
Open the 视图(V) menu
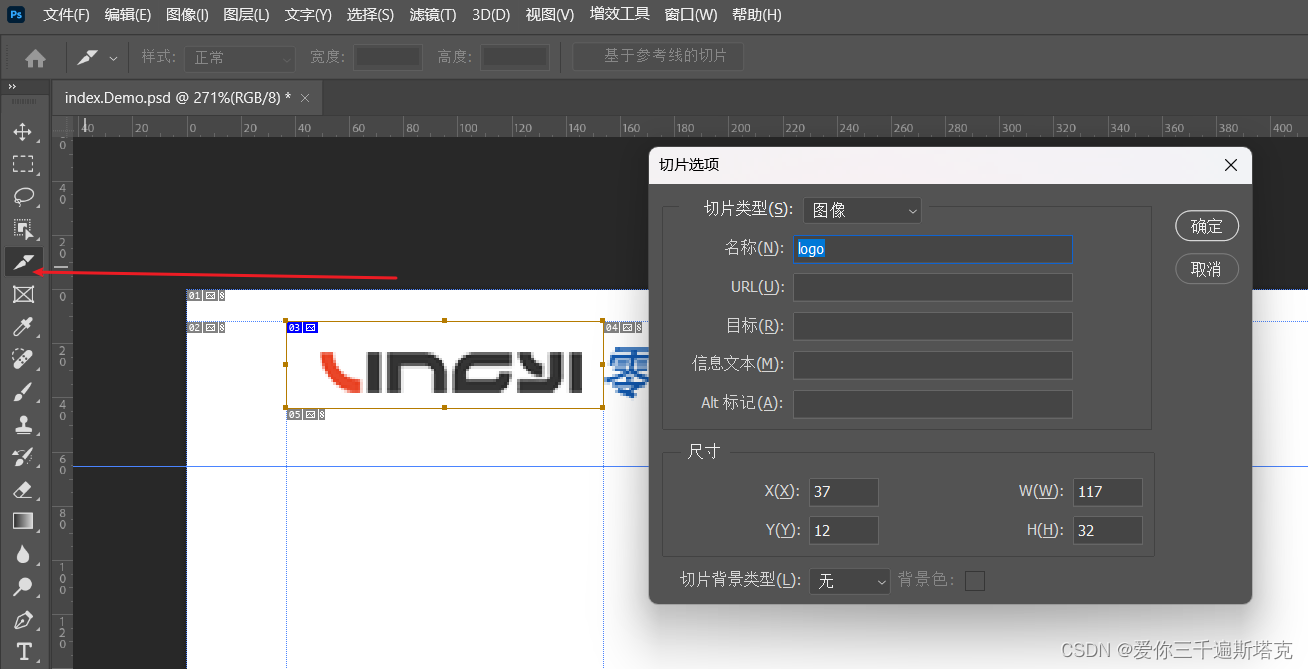550,15
